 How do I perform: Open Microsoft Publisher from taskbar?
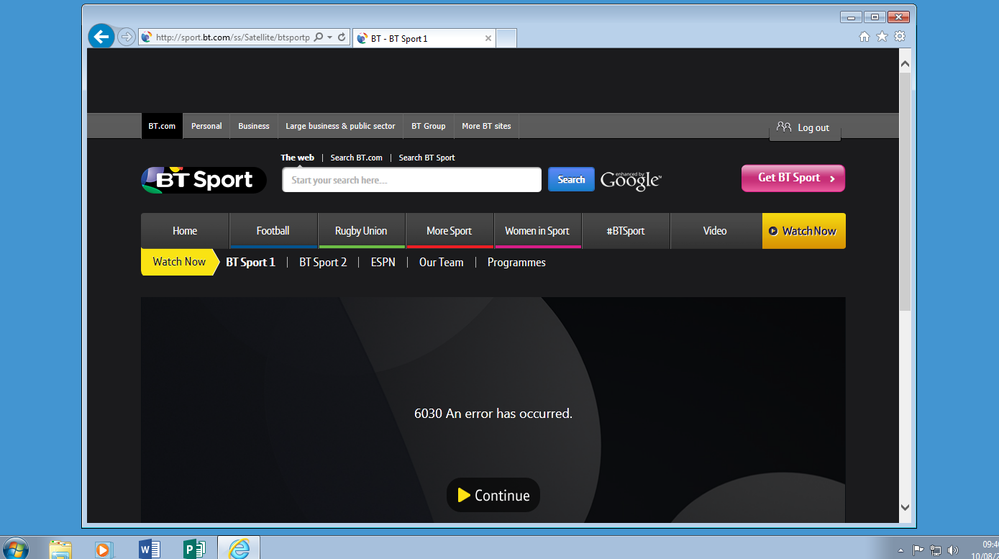(x=194, y=549)
